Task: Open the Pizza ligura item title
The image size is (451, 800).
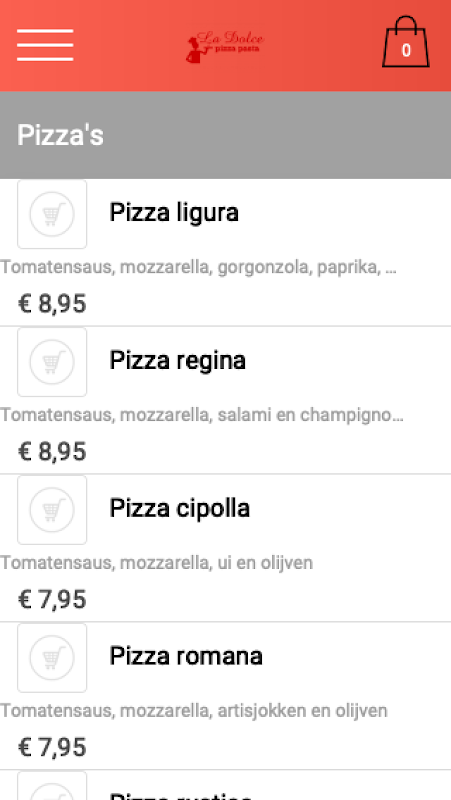Action: point(174,212)
